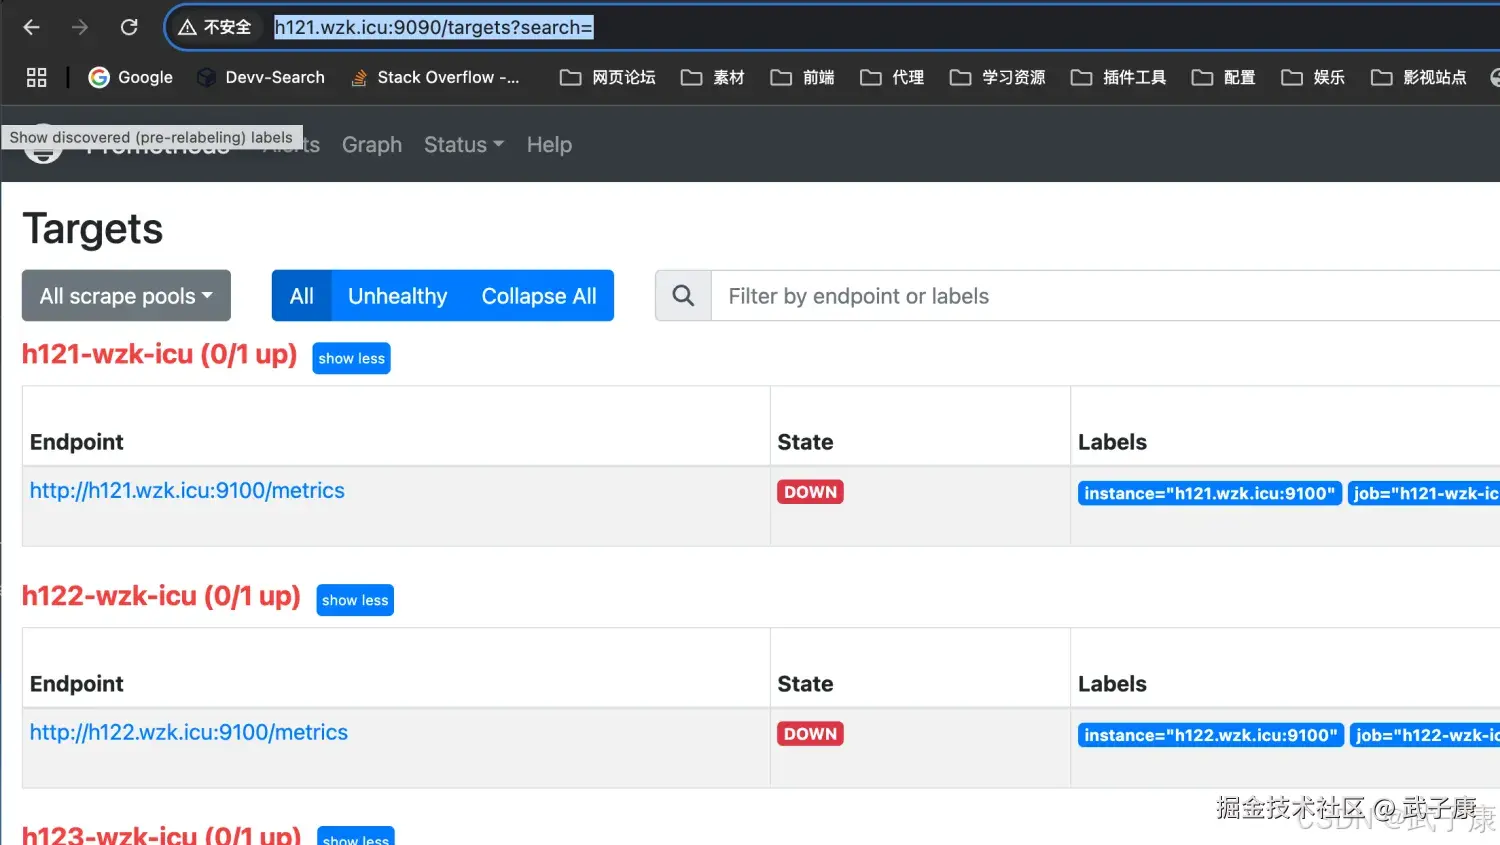Image resolution: width=1500 pixels, height=845 pixels.
Task: Select the All targets filter
Action: pyautogui.click(x=302, y=296)
